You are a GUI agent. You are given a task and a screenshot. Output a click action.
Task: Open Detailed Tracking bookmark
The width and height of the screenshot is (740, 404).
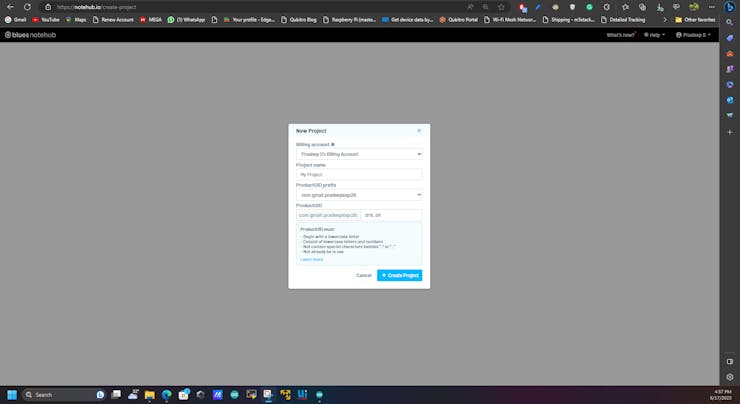click(623, 20)
